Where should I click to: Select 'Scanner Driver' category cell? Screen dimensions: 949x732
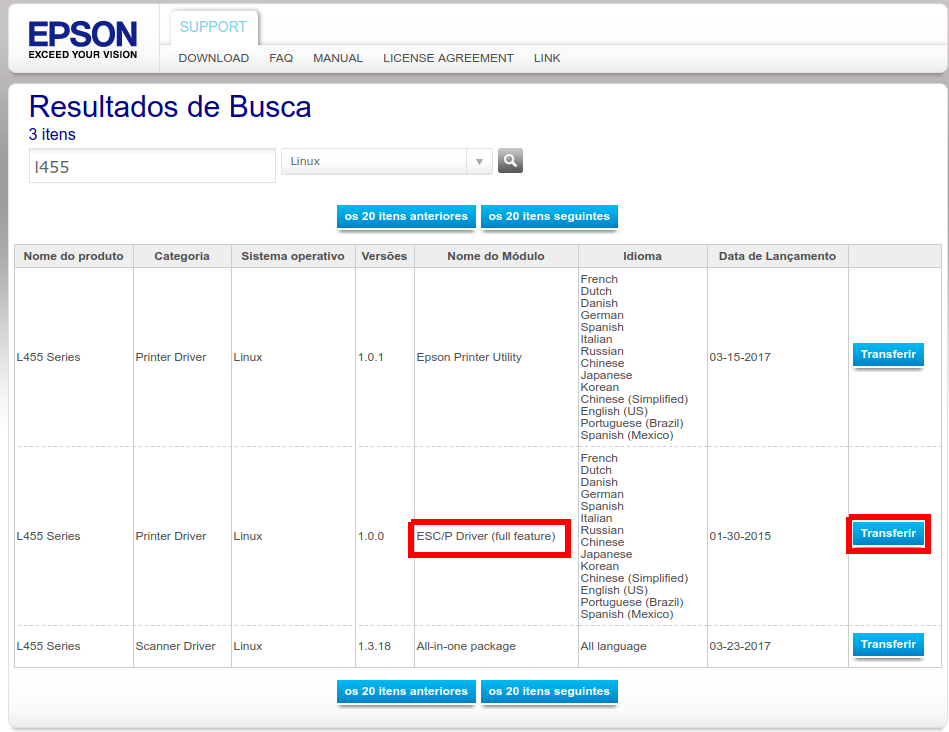pyautogui.click(x=176, y=646)
